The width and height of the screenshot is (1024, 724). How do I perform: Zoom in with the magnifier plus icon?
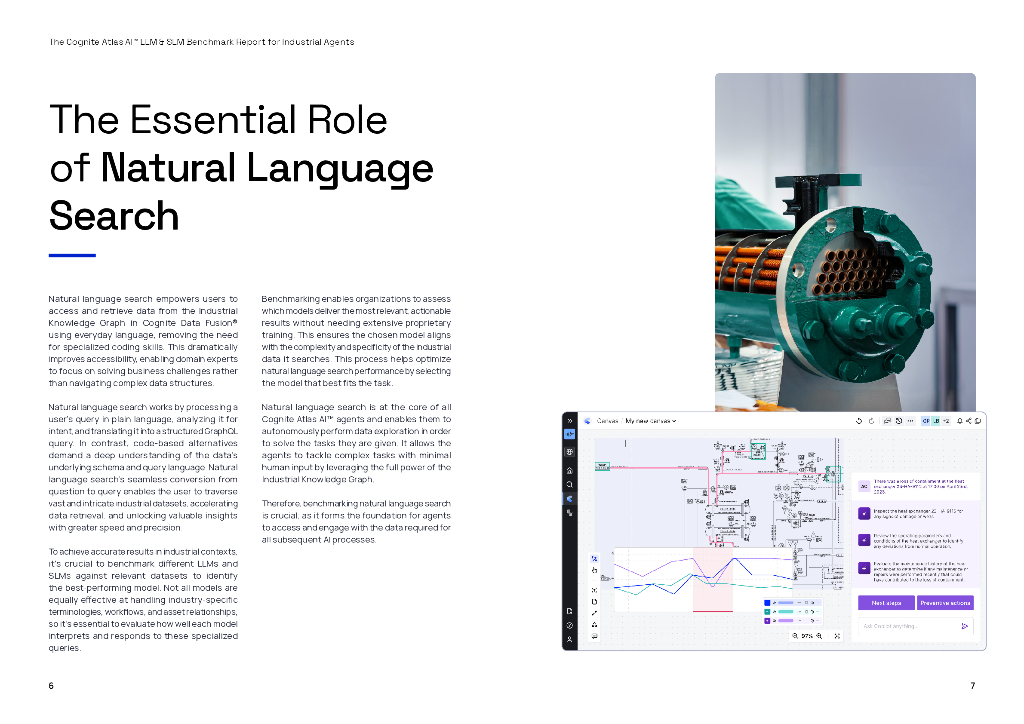tap(819, 636)
